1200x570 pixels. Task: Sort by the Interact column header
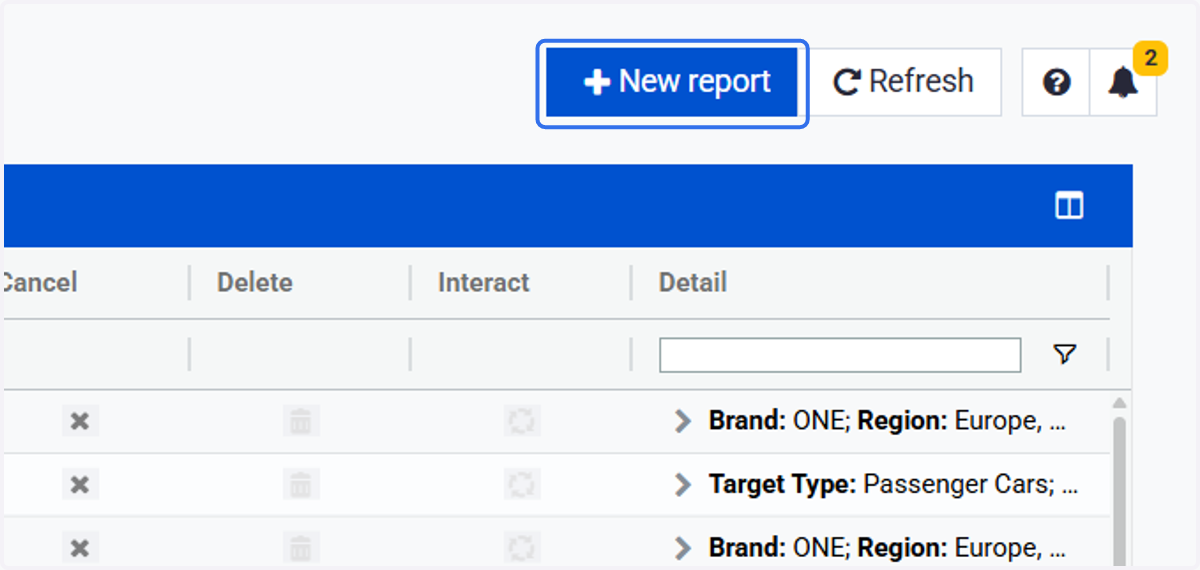[x=483, y=283]
